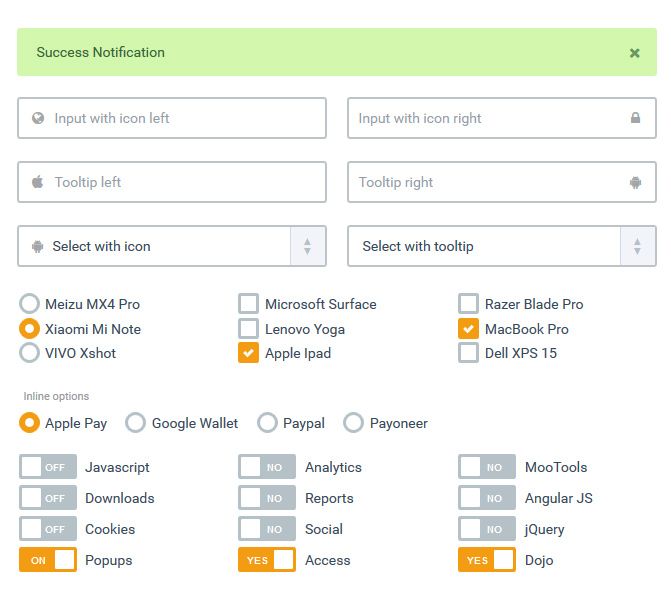Screen dimensions: 671x591
Task: Uncheck the Apple Ipad checkbox
Action: pyautogui.click(x=248, y=353)
